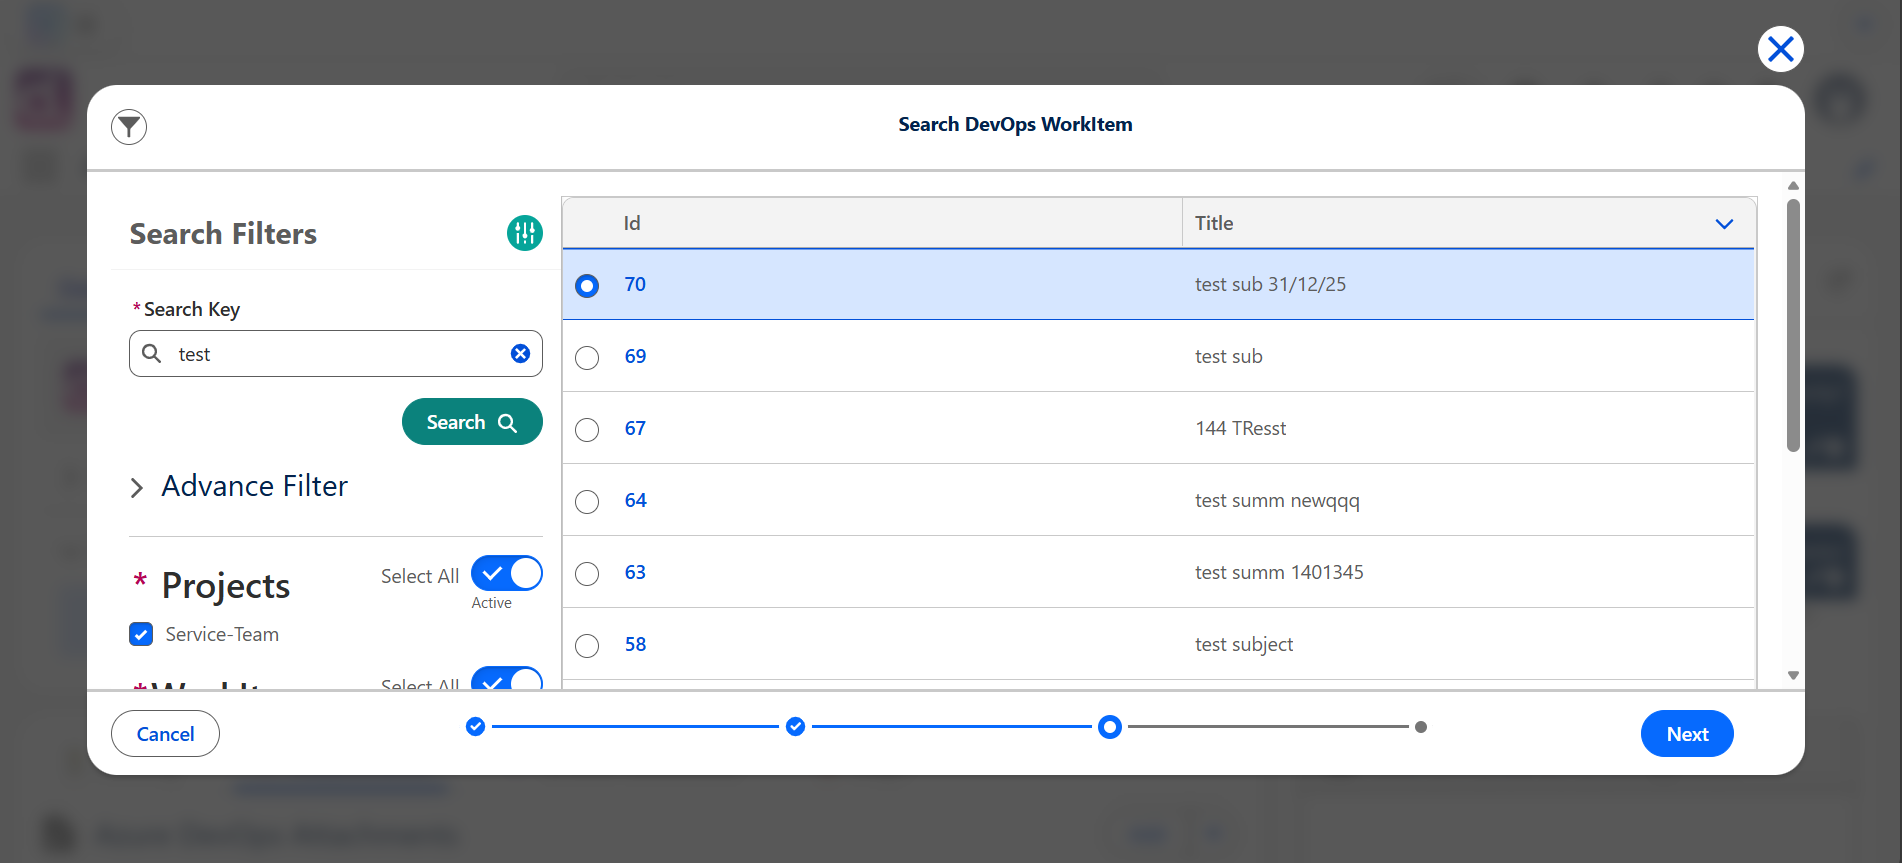This screenshot has height=863, width=1902.
Task: Click the teal filter settings sliders icon
Action: pos(524,233)
